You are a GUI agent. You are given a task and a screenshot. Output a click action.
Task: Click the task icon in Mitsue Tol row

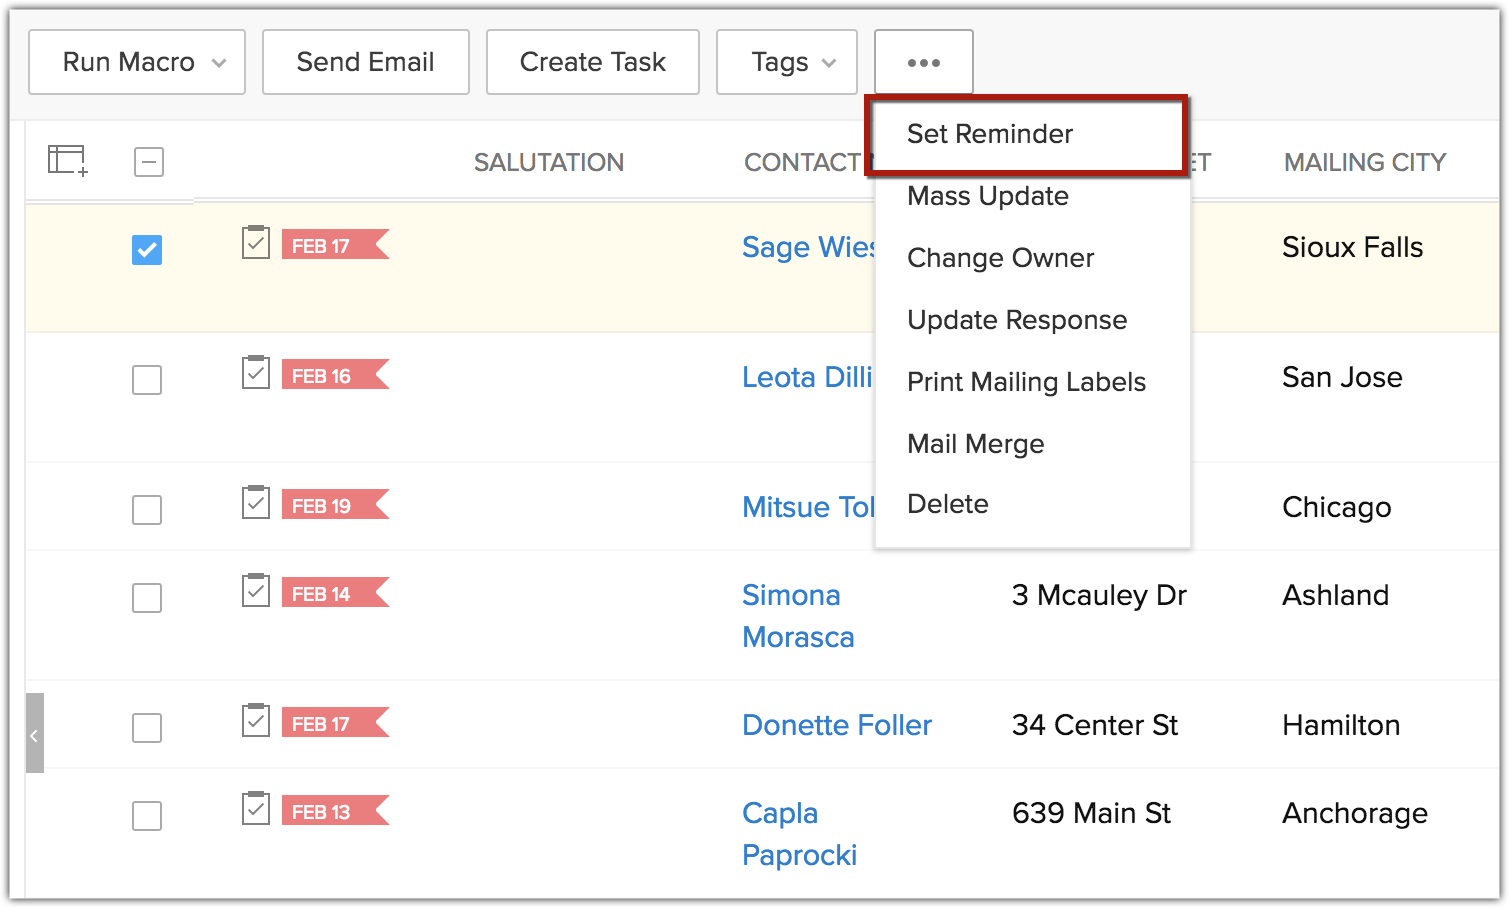tap(256, 502)
